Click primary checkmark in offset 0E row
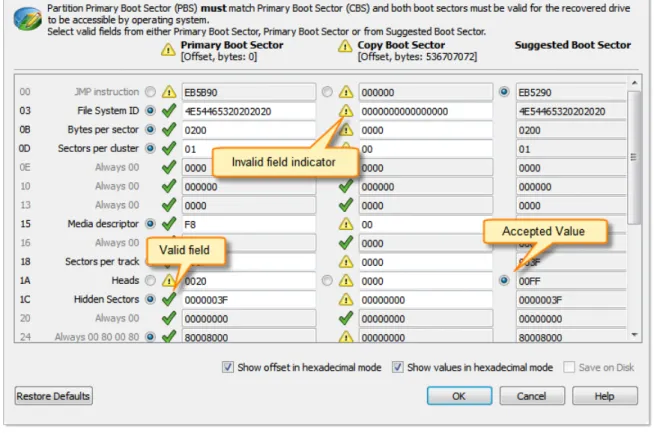The width and height of the screenshot is (654, 436). 169,167
